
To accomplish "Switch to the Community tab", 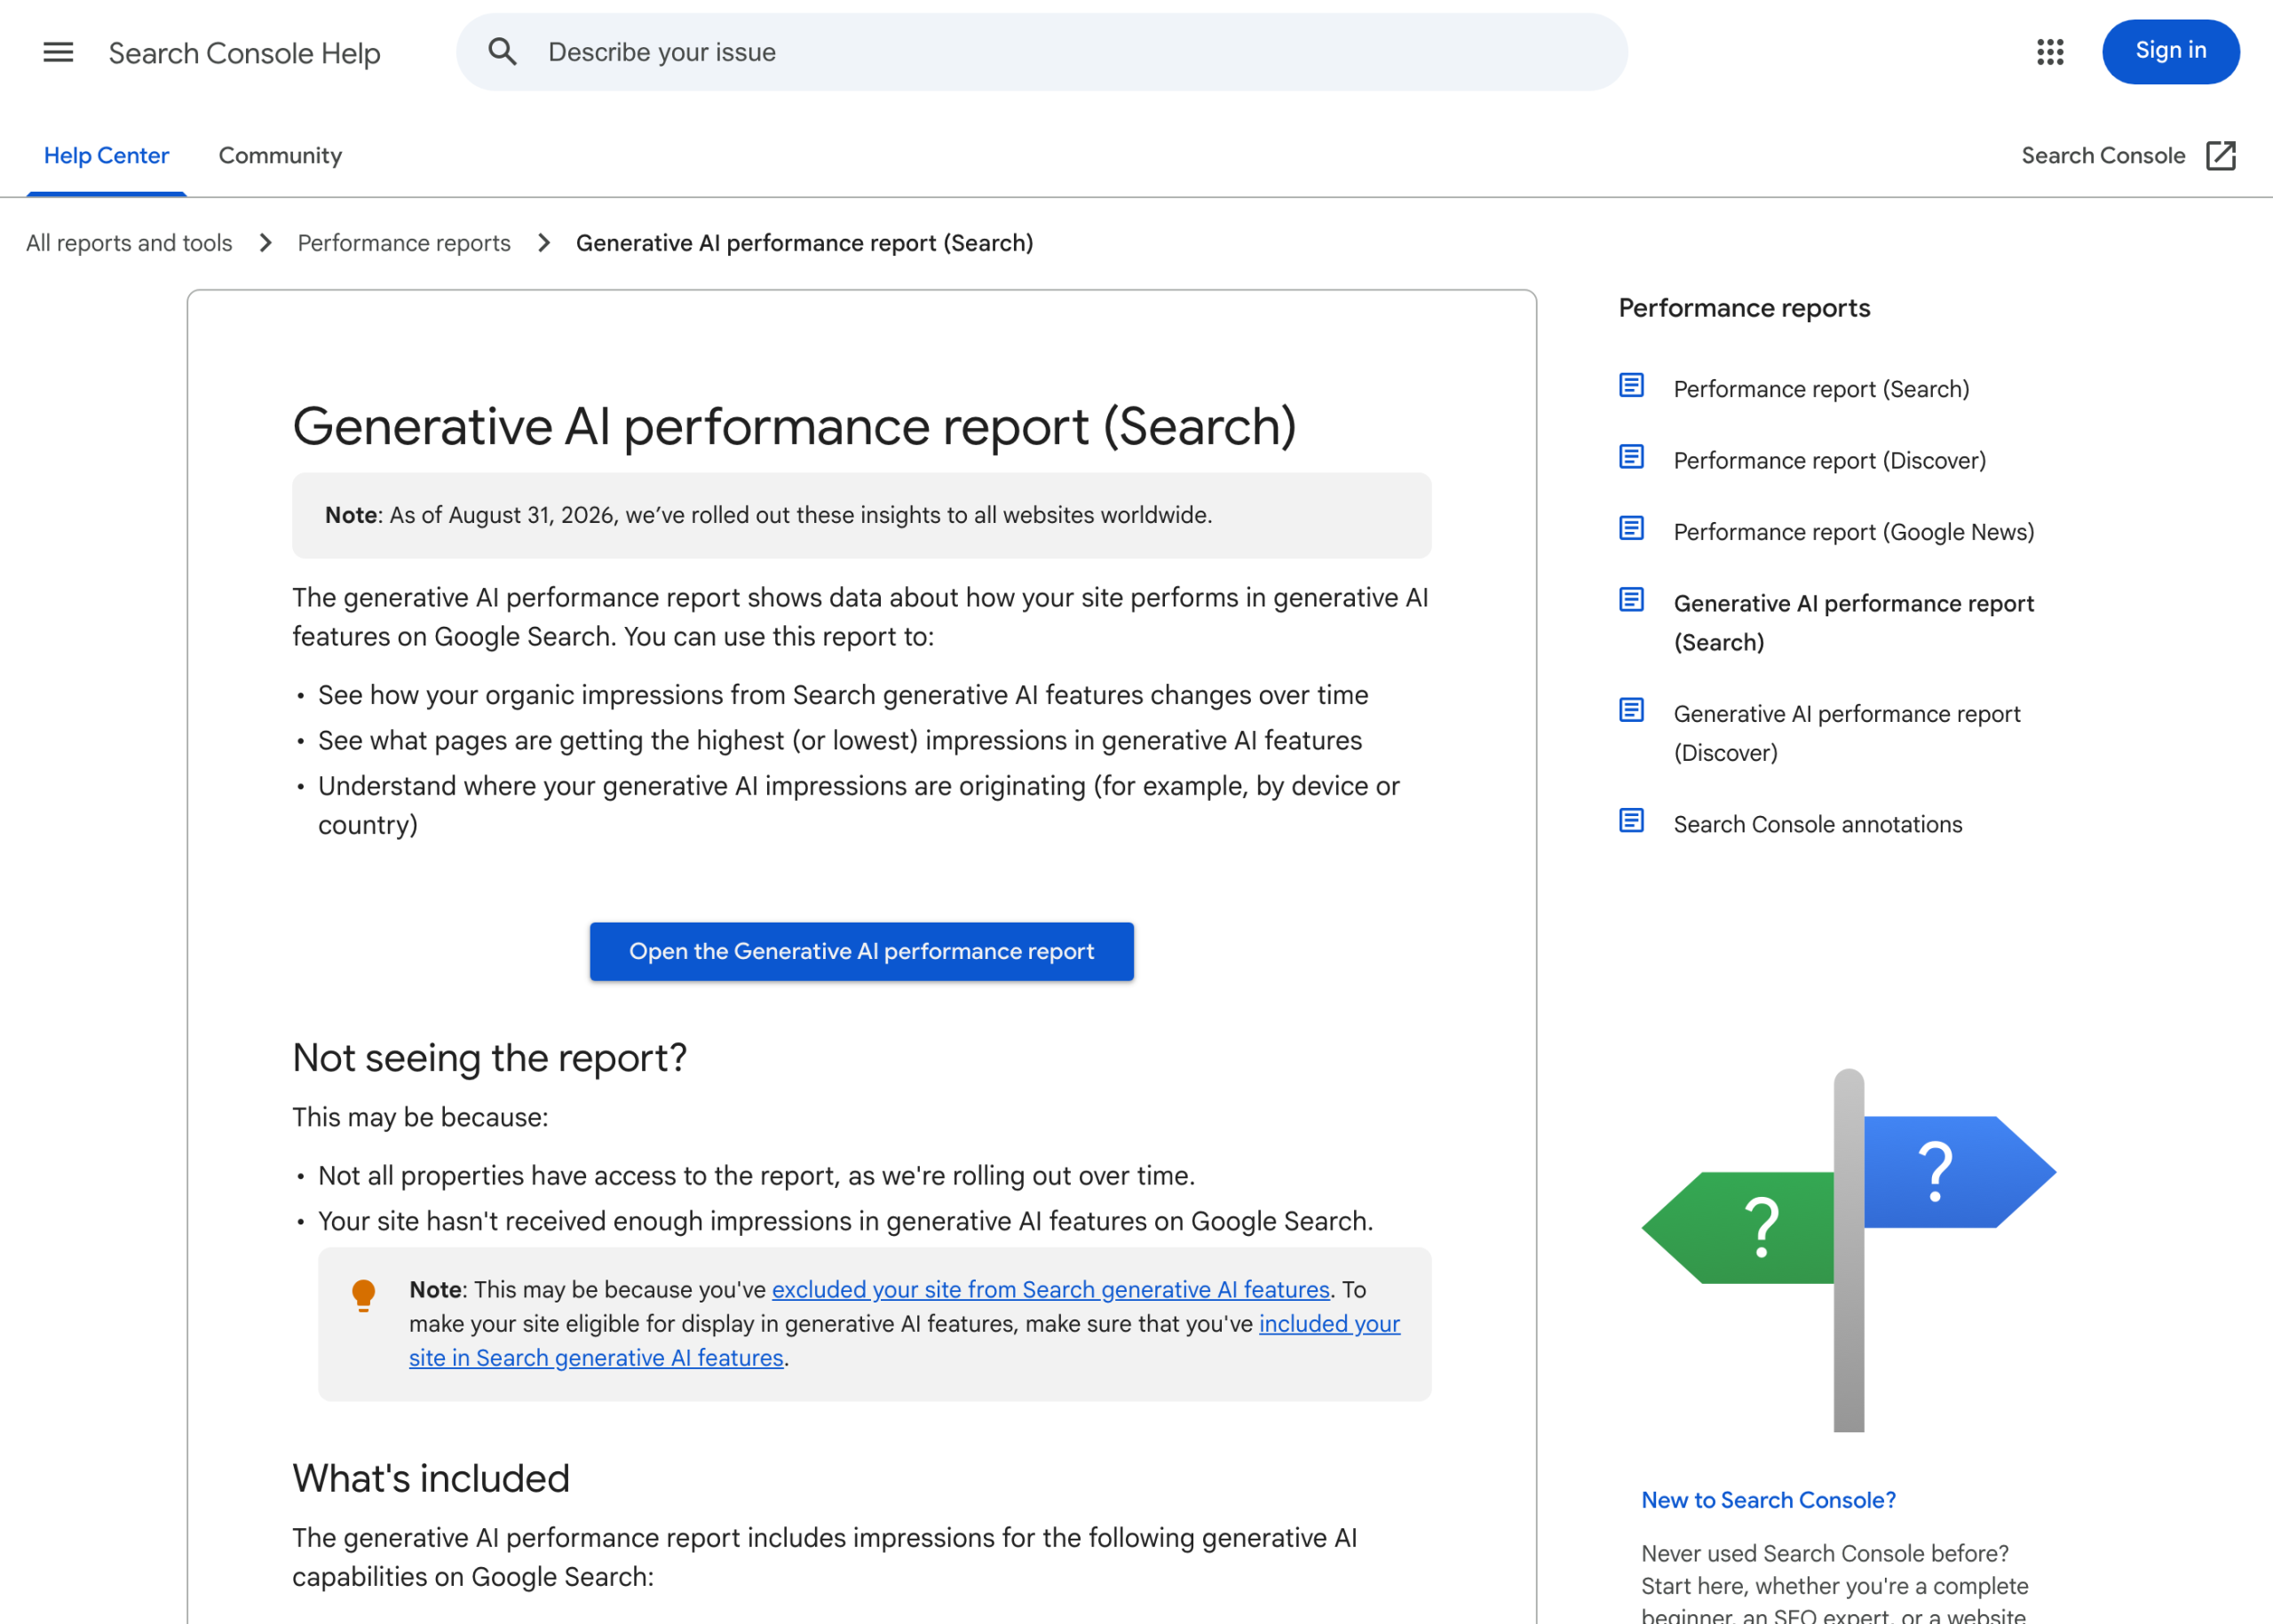I will pos(280,156).
